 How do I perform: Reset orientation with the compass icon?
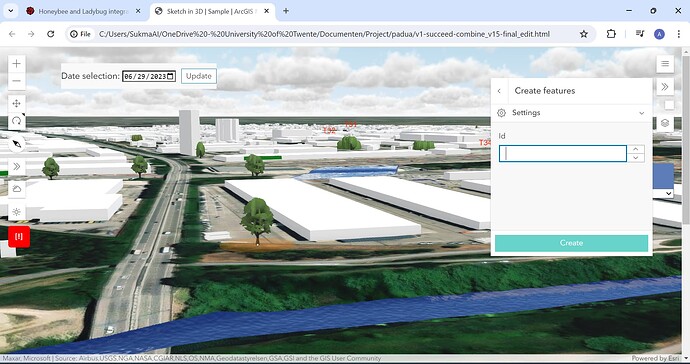click(x=17, y=144)
